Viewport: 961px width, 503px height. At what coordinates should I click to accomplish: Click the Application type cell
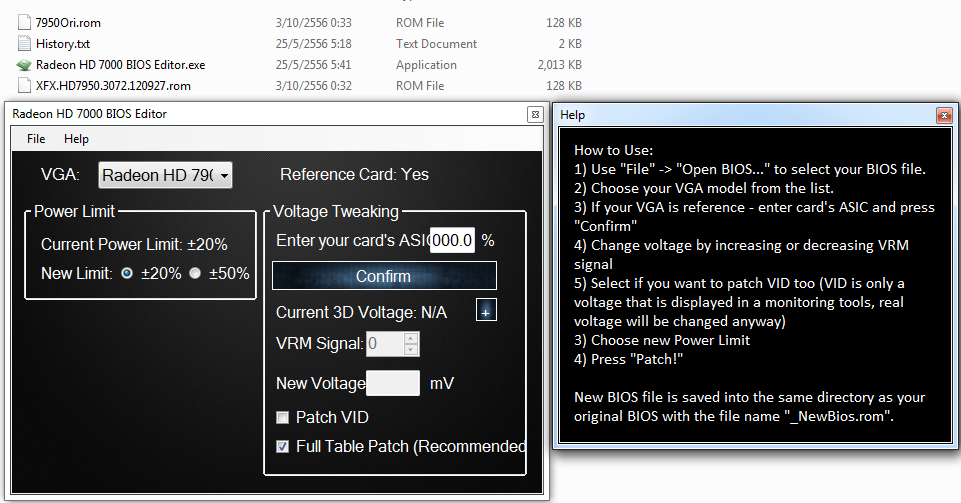tap(426, 64)
